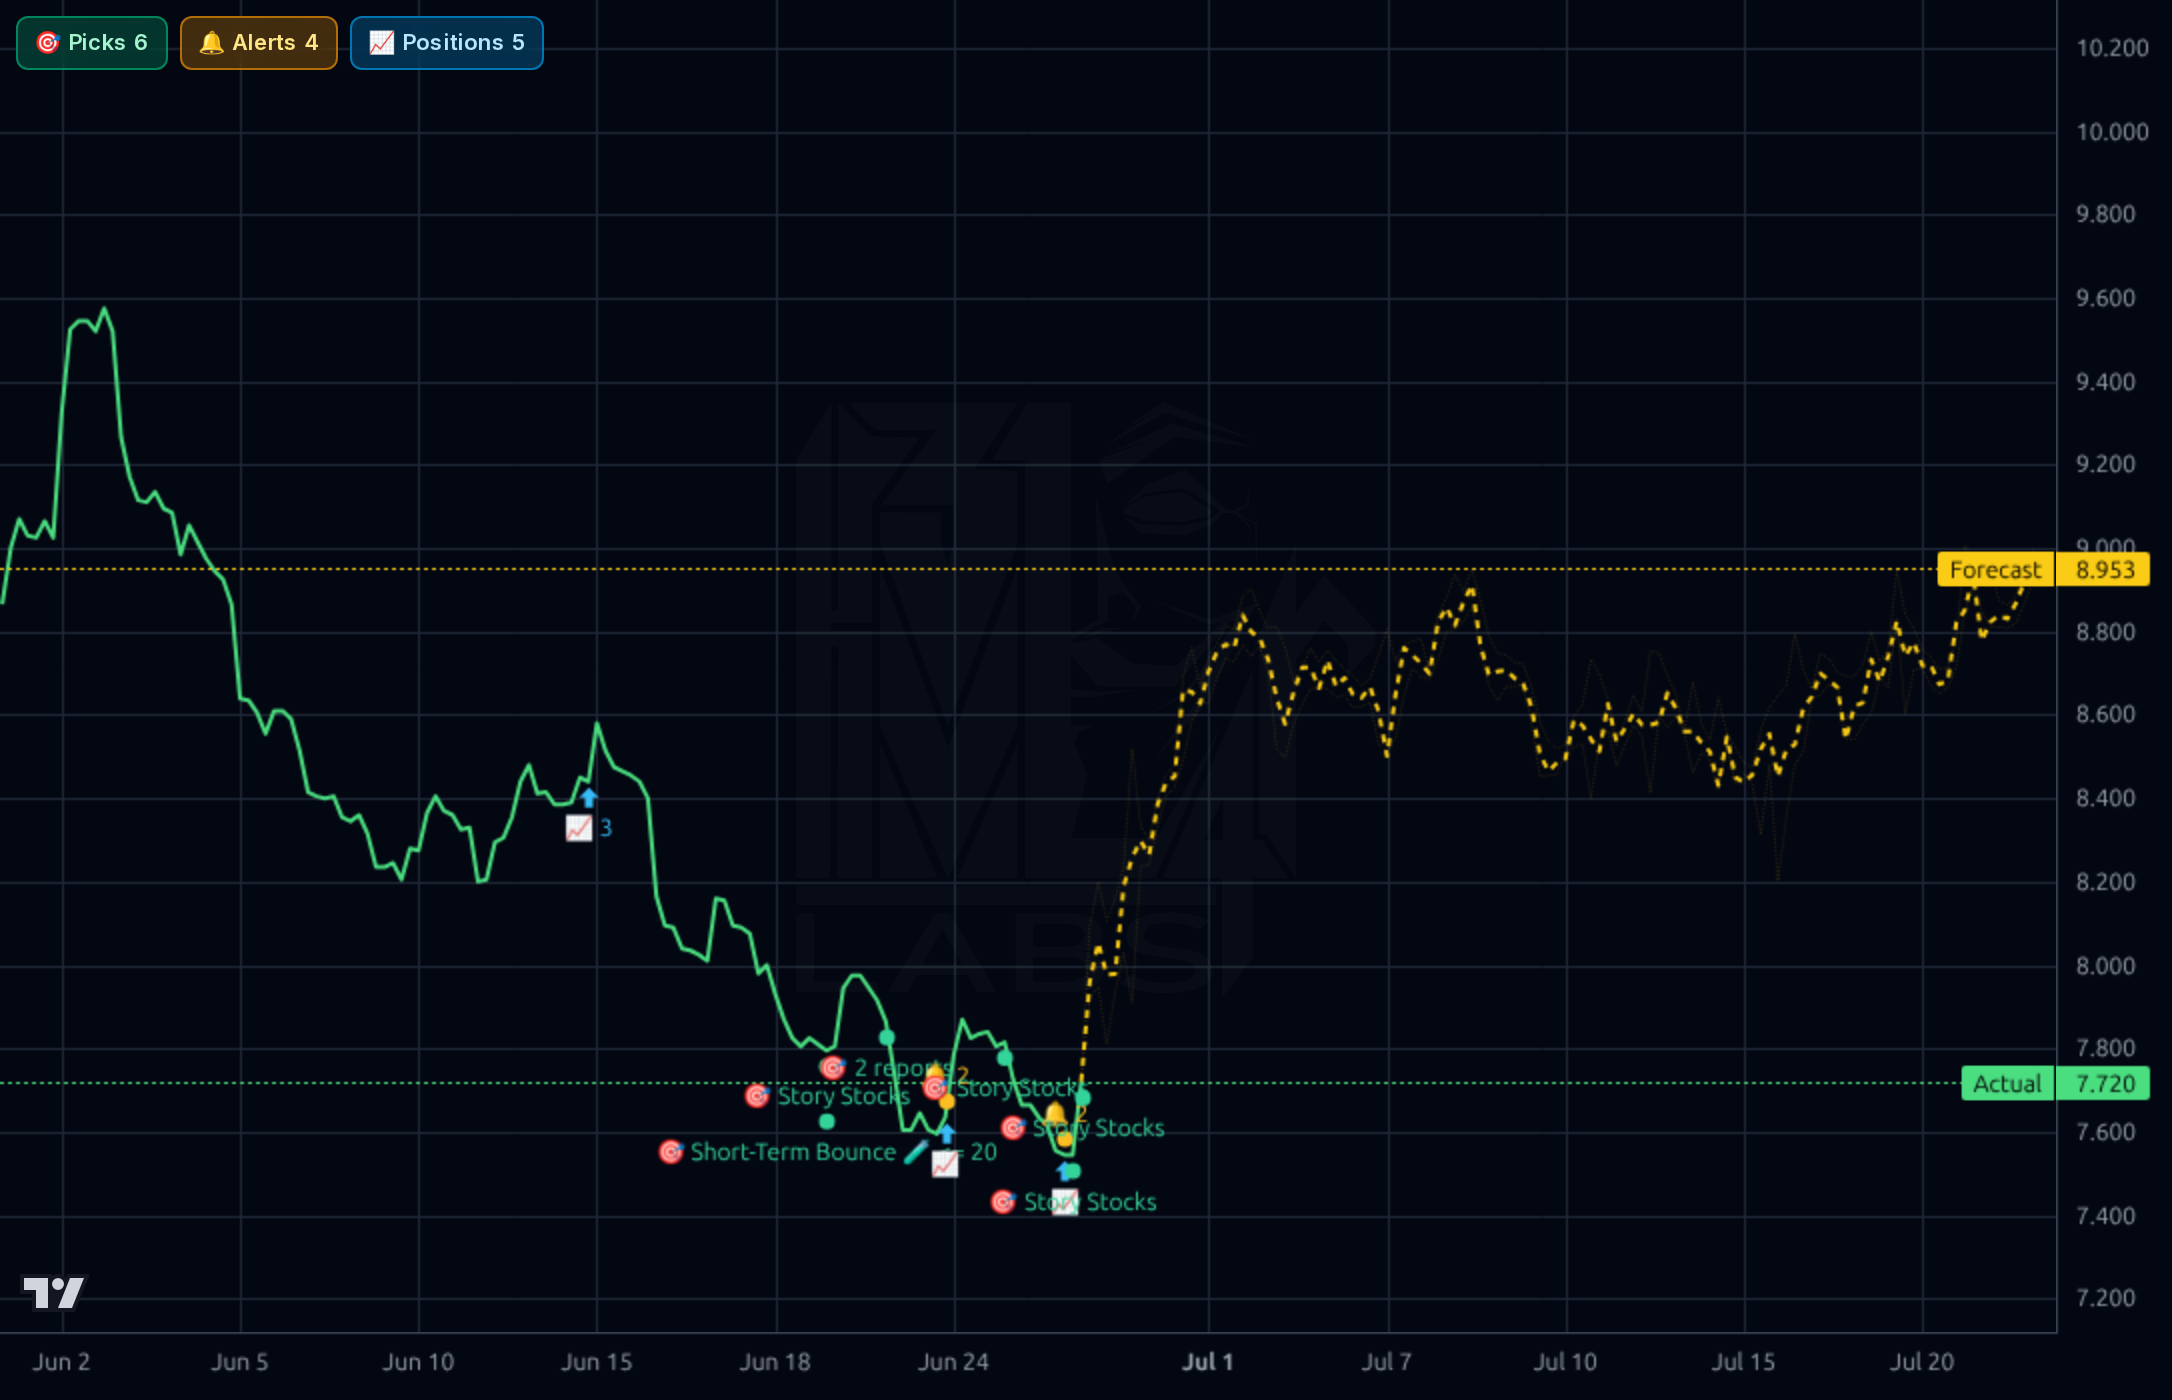This screenshot has height=1400, width=2172.
Task: Click the test tube icon after Short-Term Bounce
Action: [915, 1152]
